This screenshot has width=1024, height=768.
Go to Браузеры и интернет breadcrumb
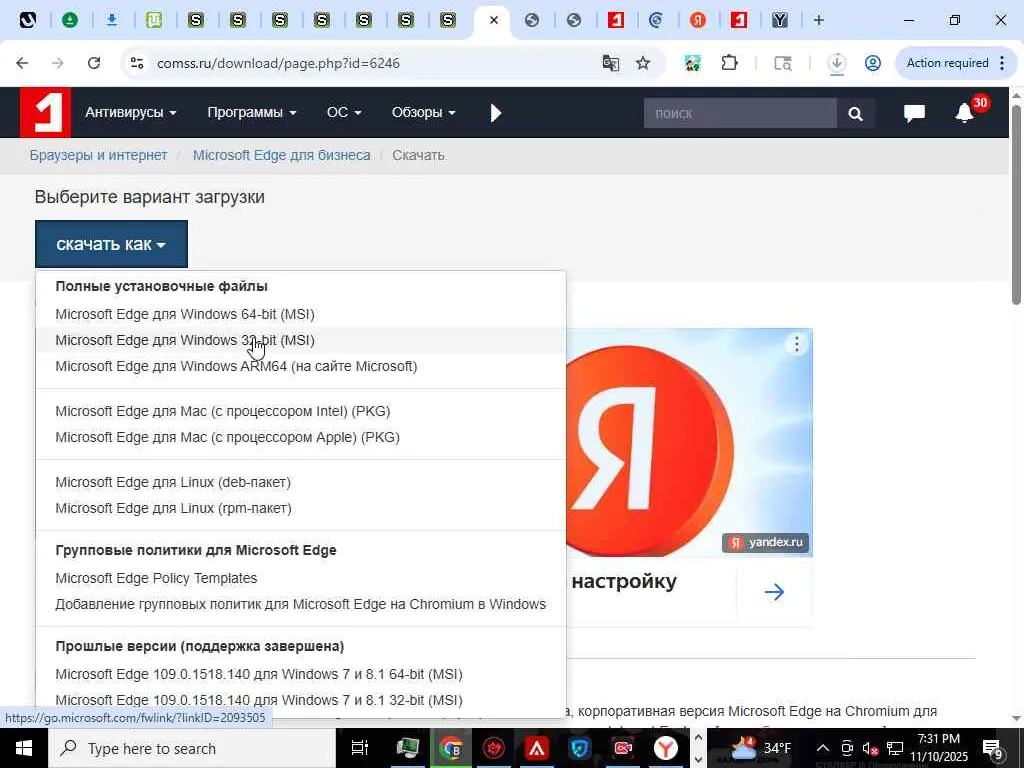99,155
